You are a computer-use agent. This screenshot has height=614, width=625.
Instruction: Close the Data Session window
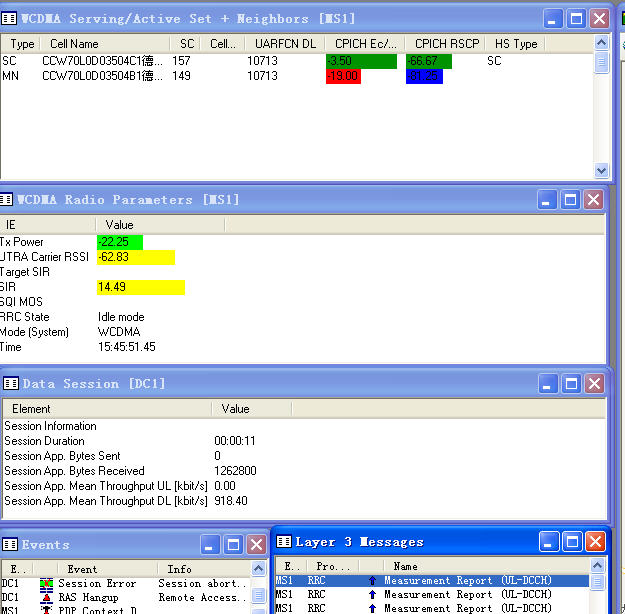point(594,384)
